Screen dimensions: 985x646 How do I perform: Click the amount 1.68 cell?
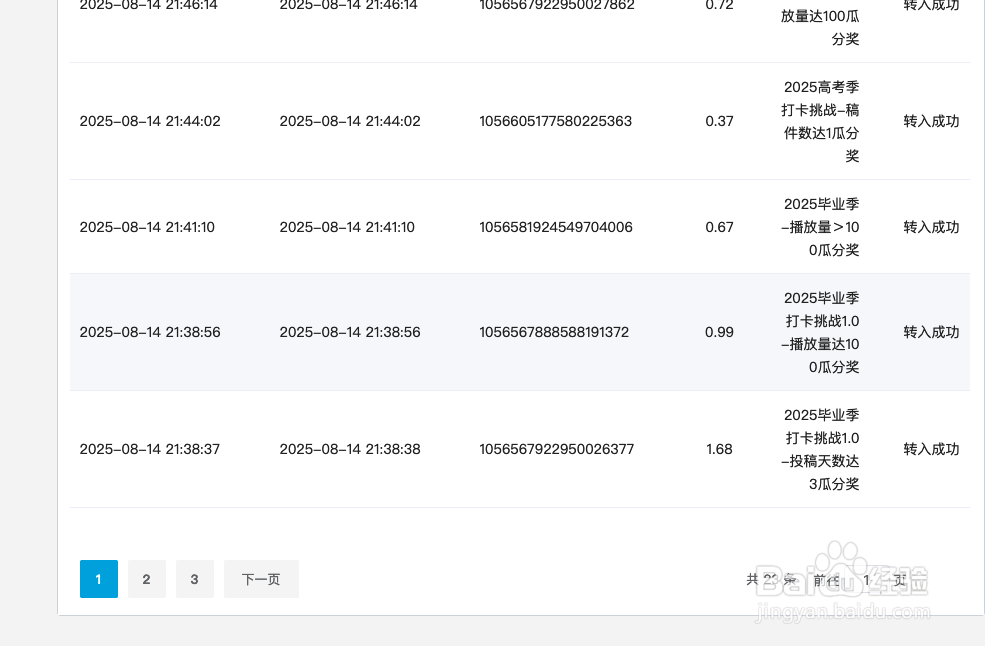click(719, 449)
